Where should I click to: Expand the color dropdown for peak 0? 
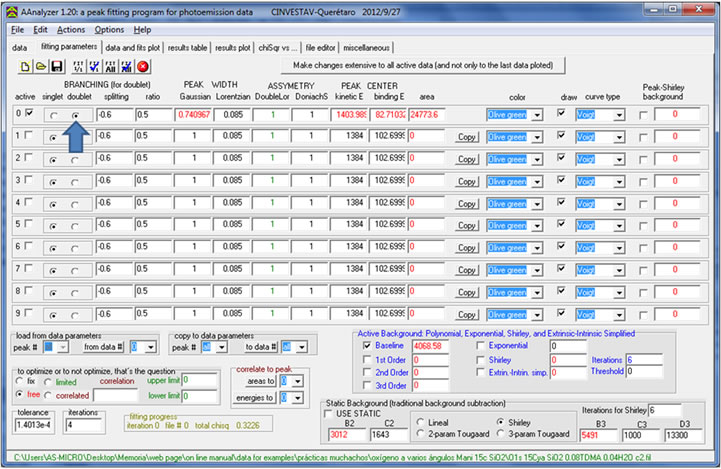click(x=537, y=115)
